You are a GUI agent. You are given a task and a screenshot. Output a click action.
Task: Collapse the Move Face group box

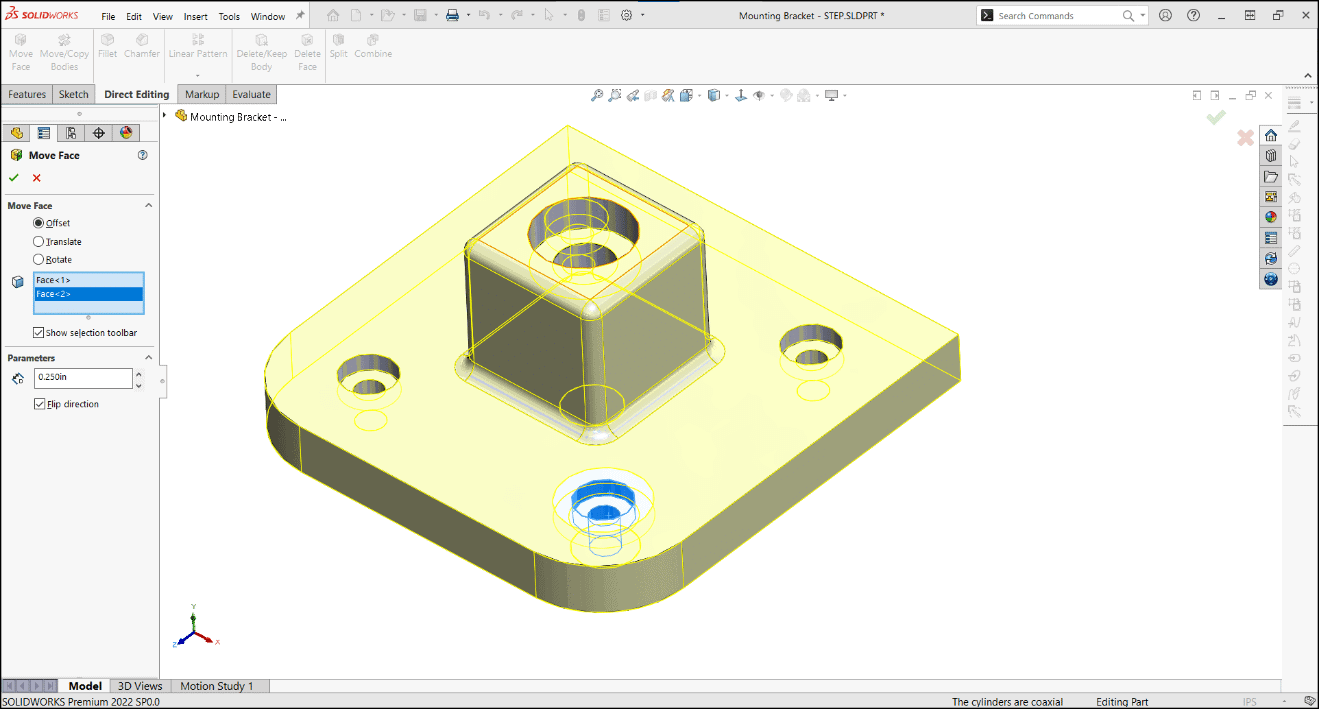click(149, 205)
